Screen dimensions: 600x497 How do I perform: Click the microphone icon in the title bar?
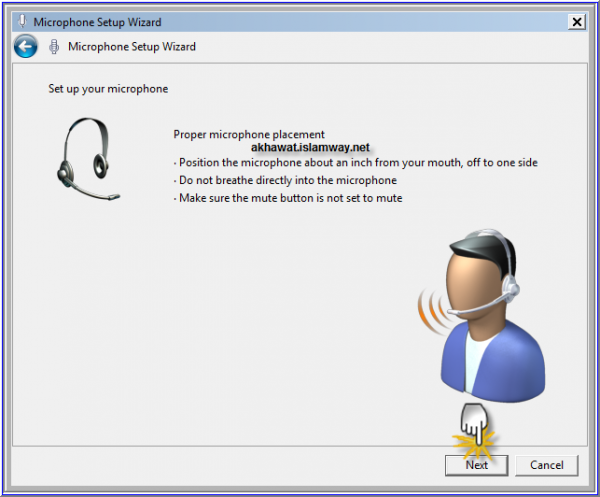(23, 21)
